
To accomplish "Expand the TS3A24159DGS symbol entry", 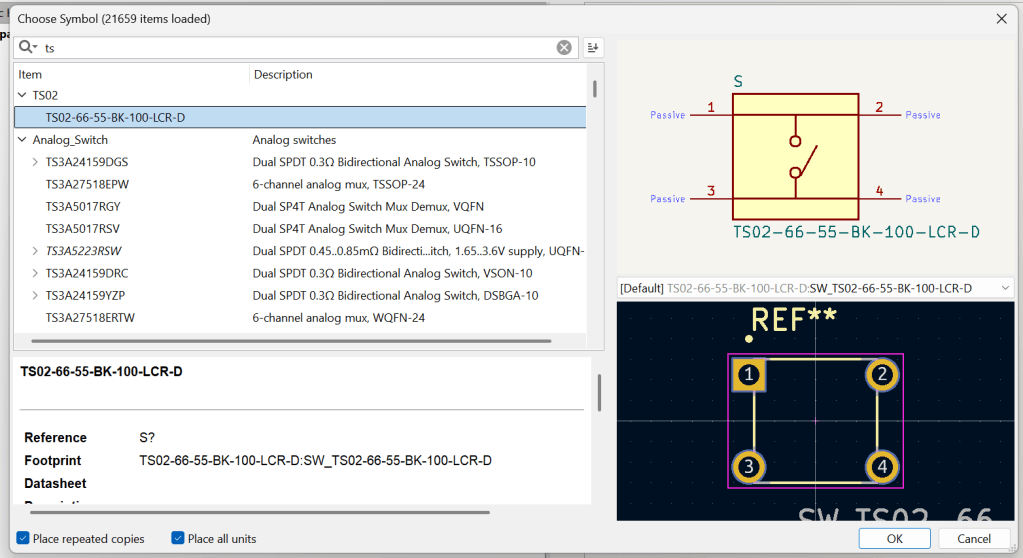I will pyautogui.click(x=35, y=162).
